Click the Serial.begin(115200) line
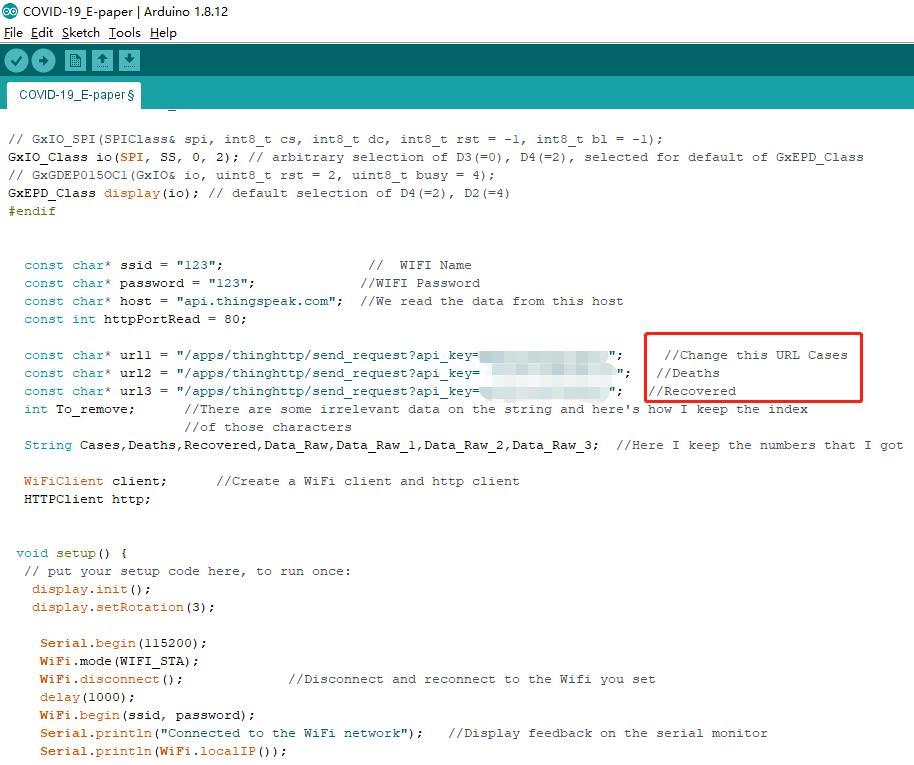 [123, 644]
